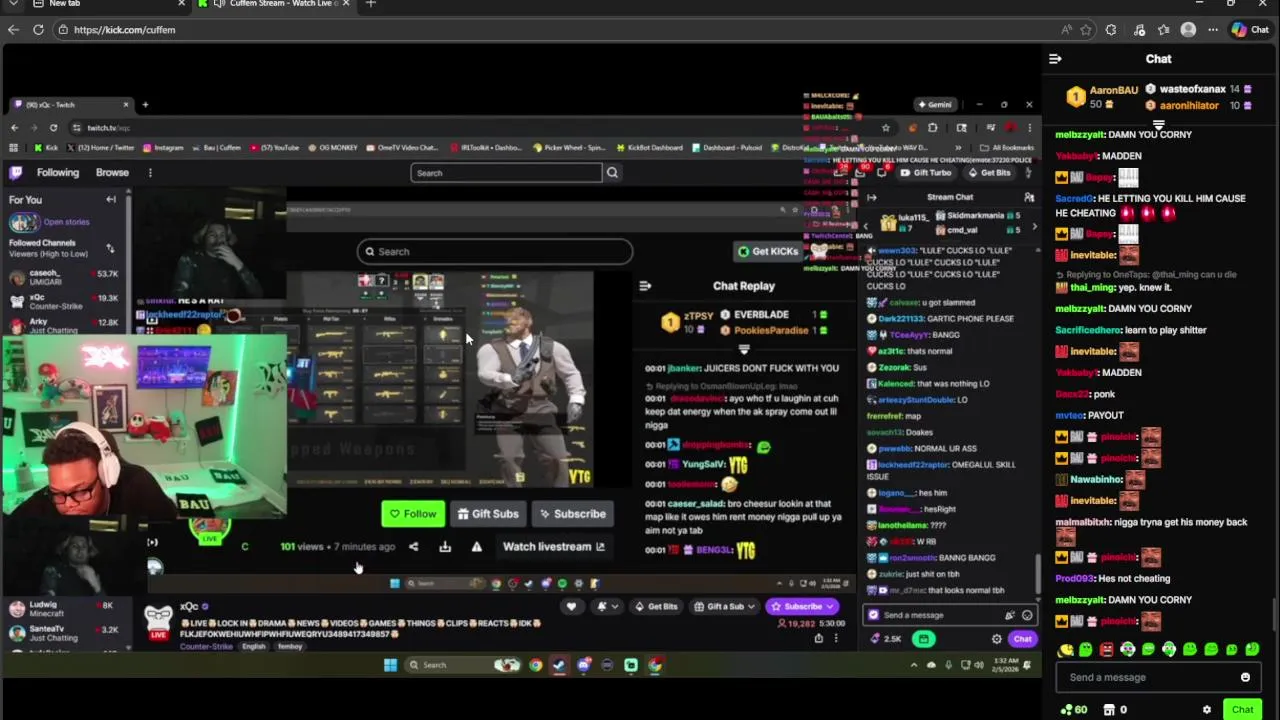Image resolution: width=1280 pixels, height=720 pixels.
Task: Open the channel points balance showing 60
Action: (x=1074, y=710)
